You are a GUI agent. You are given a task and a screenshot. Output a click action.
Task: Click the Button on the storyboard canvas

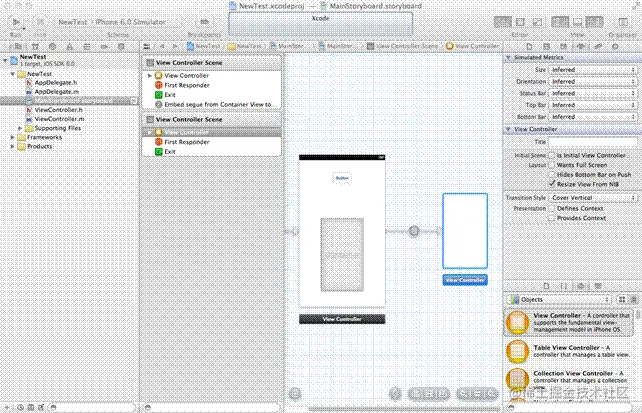pos(342,178)
